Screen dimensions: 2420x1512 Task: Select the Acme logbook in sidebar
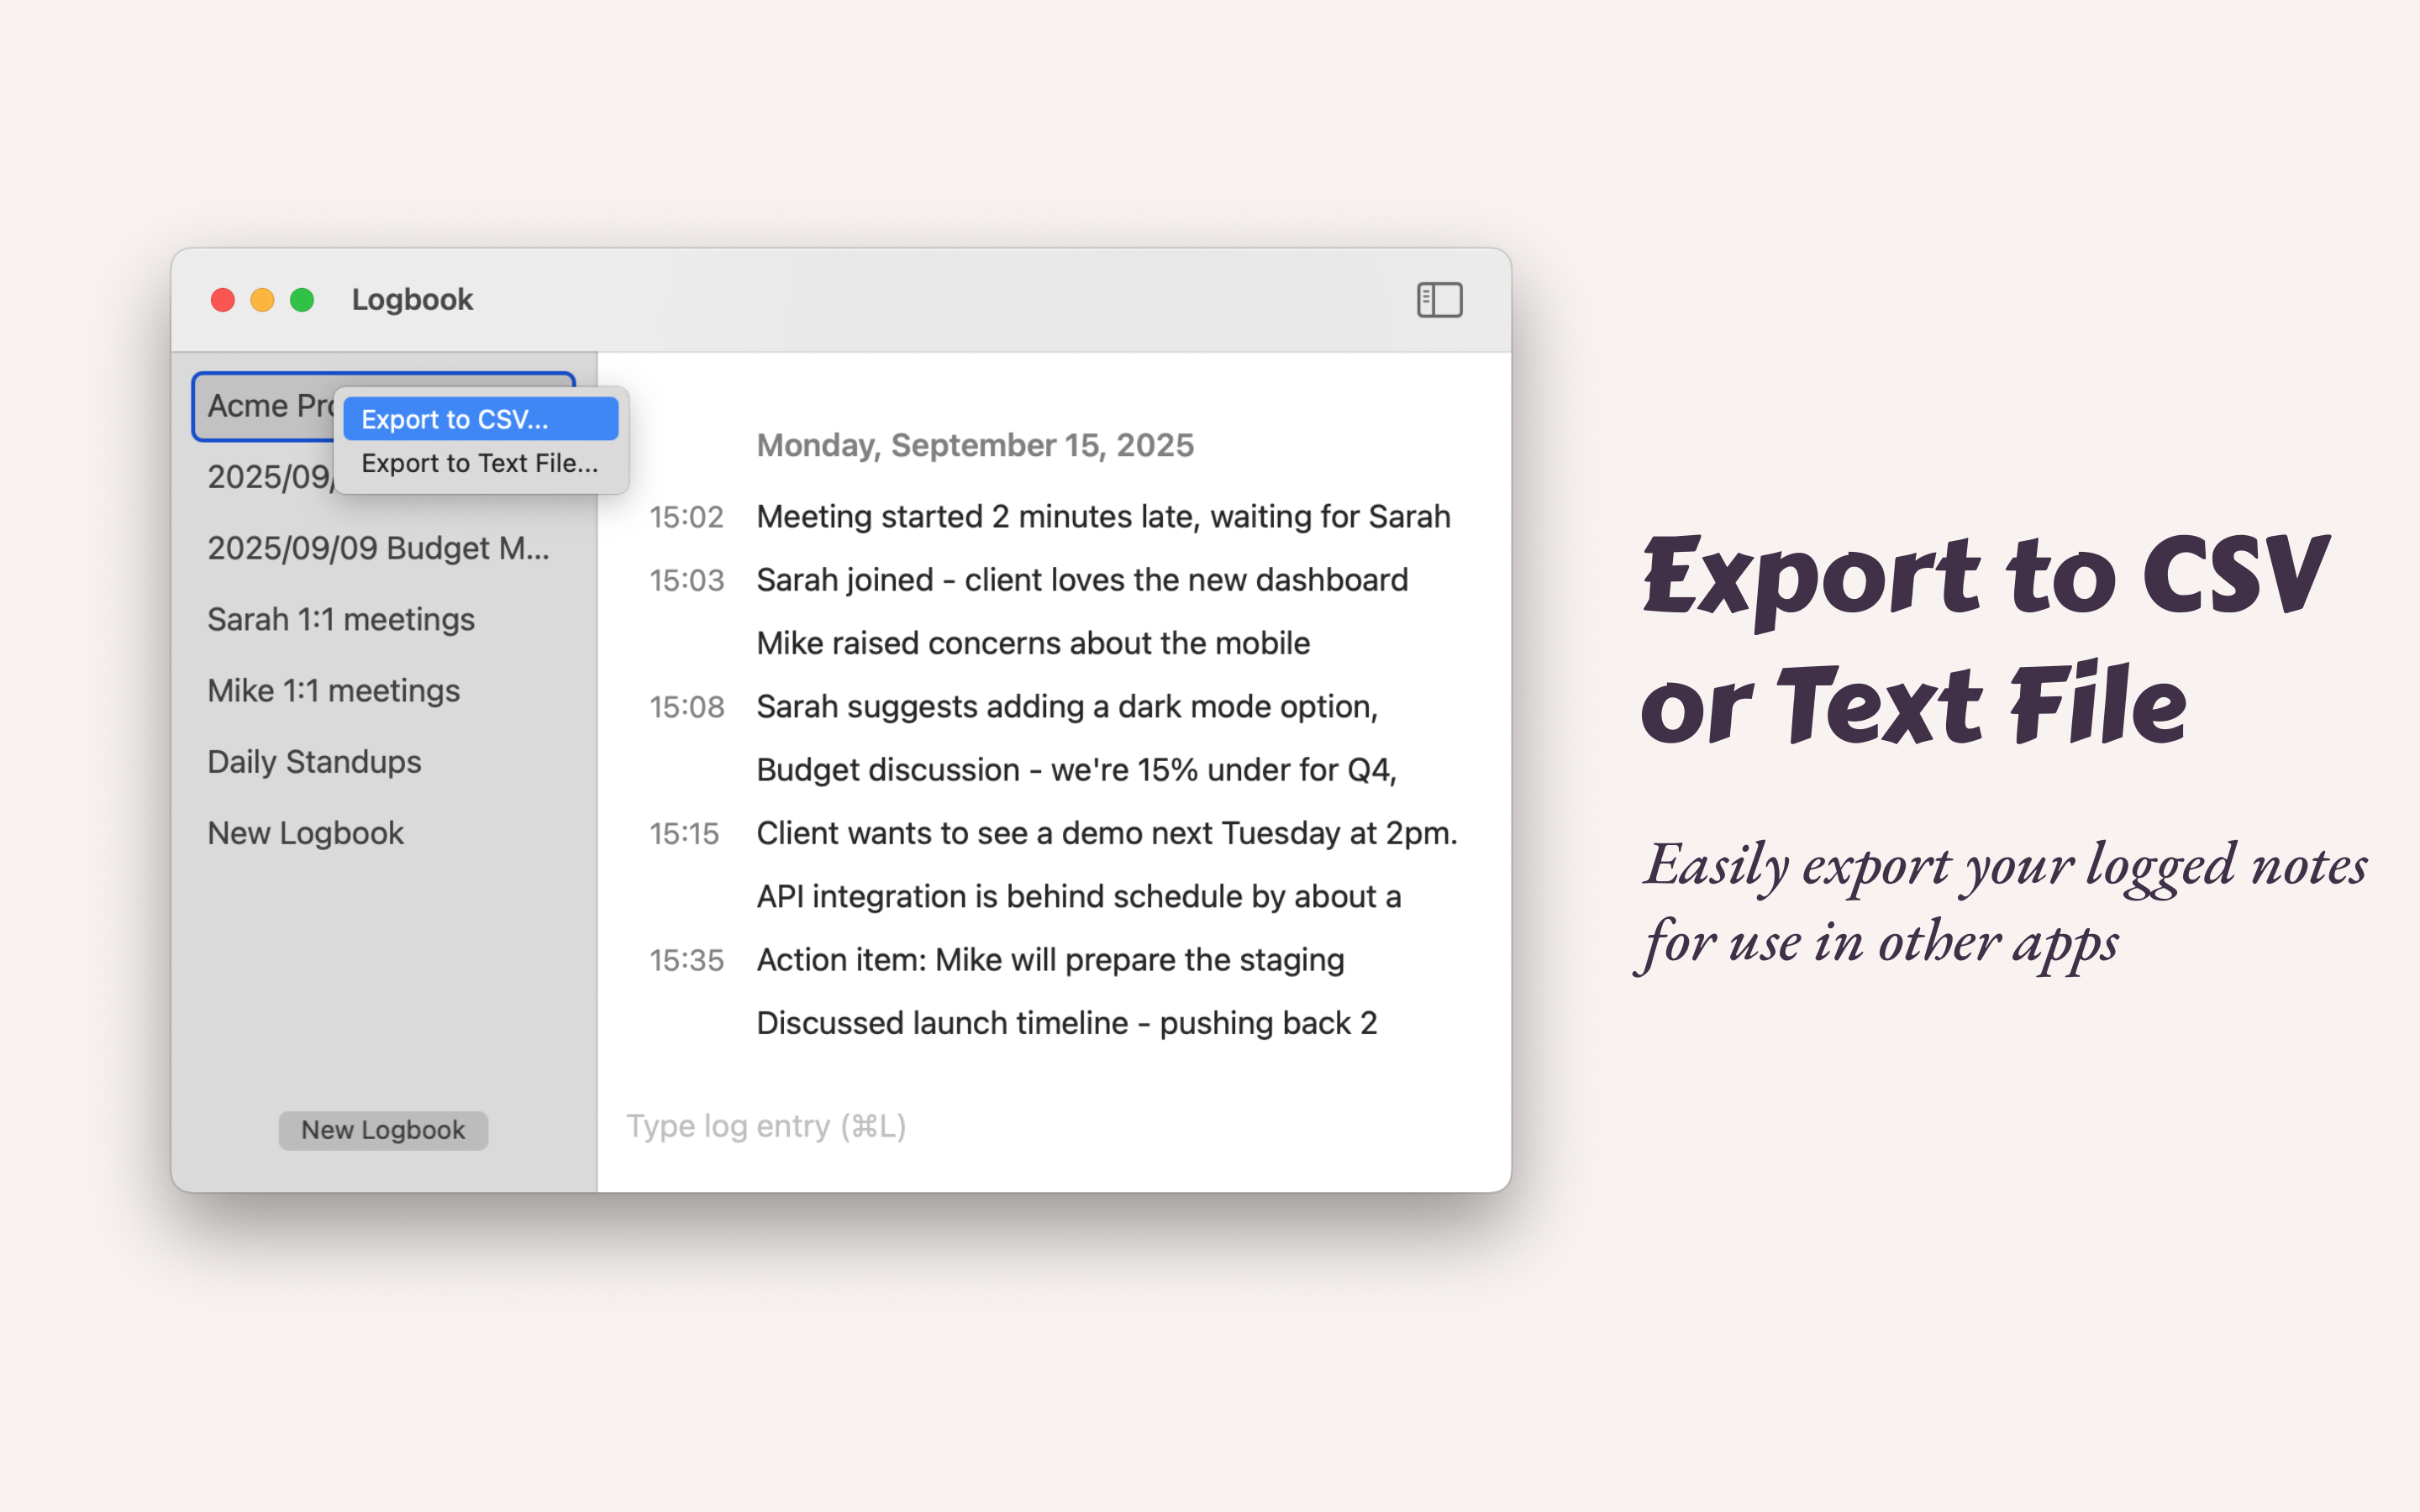(265, 406)
